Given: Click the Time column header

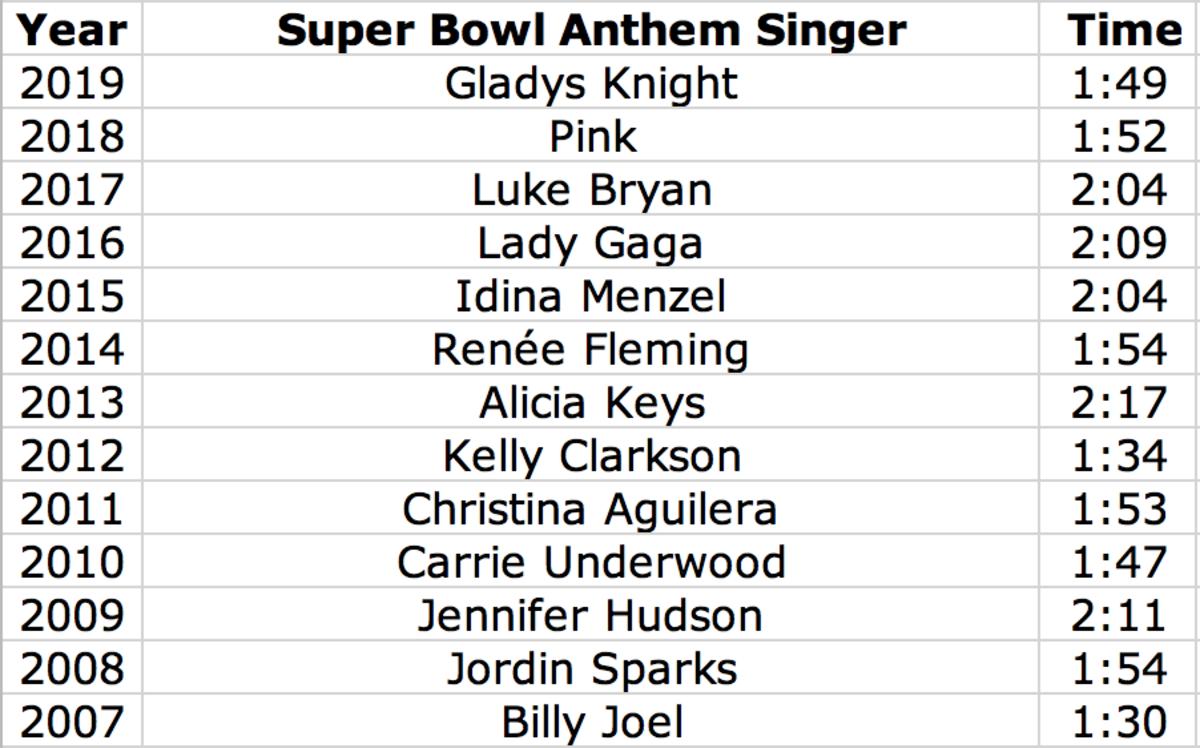Looking at the screenshot, I should point(1124,30).
